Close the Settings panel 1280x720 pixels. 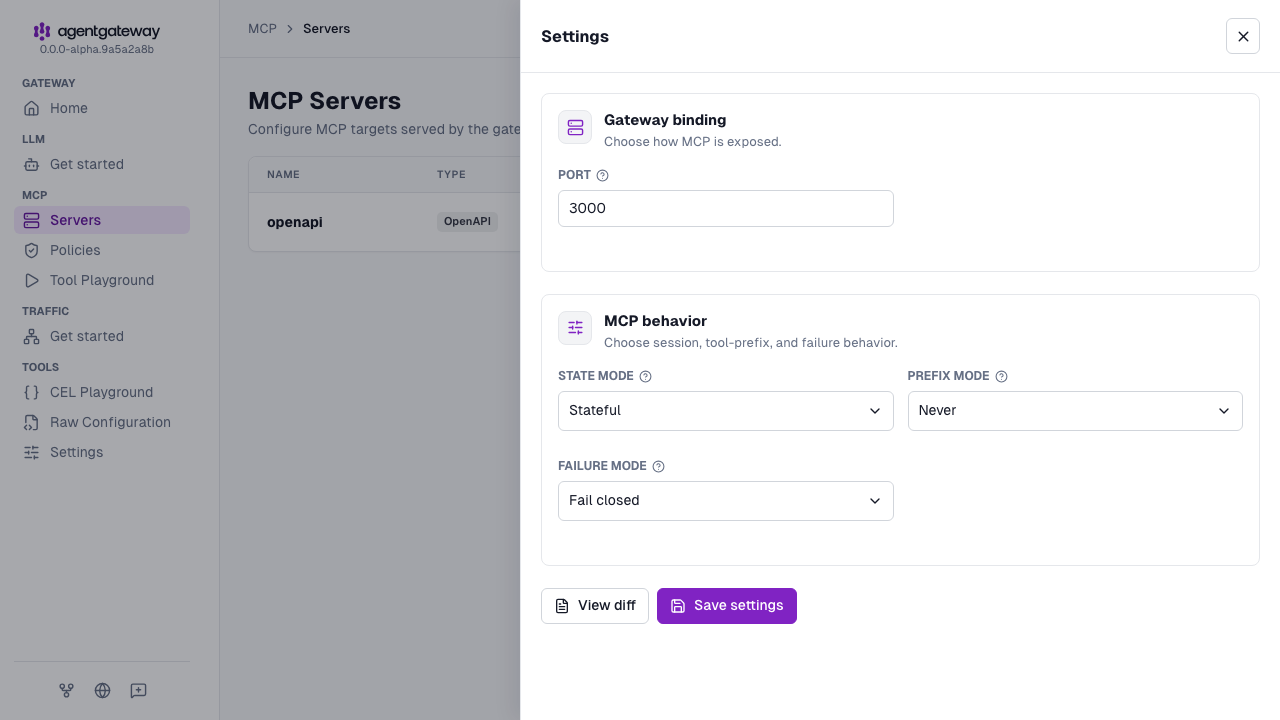pos(1243,36)
